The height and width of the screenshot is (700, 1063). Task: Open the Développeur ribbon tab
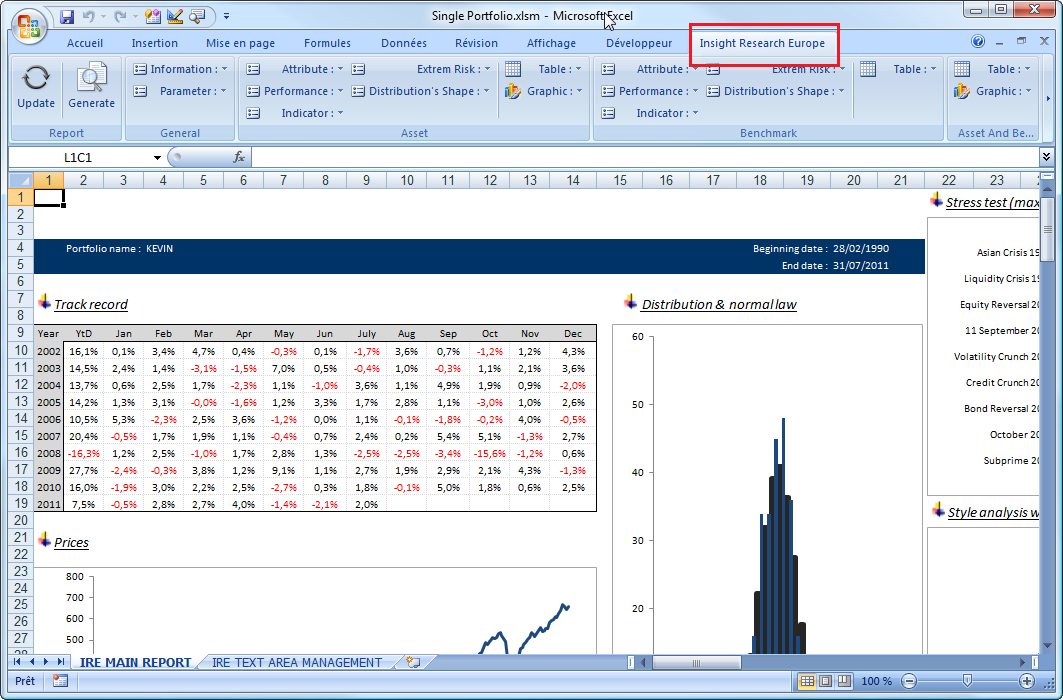click(639, 43)
